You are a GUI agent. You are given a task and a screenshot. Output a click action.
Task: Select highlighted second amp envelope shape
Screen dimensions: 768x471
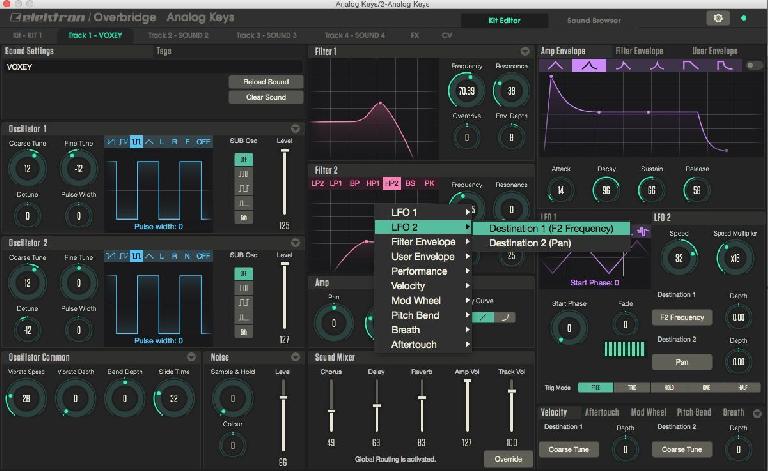589,66
